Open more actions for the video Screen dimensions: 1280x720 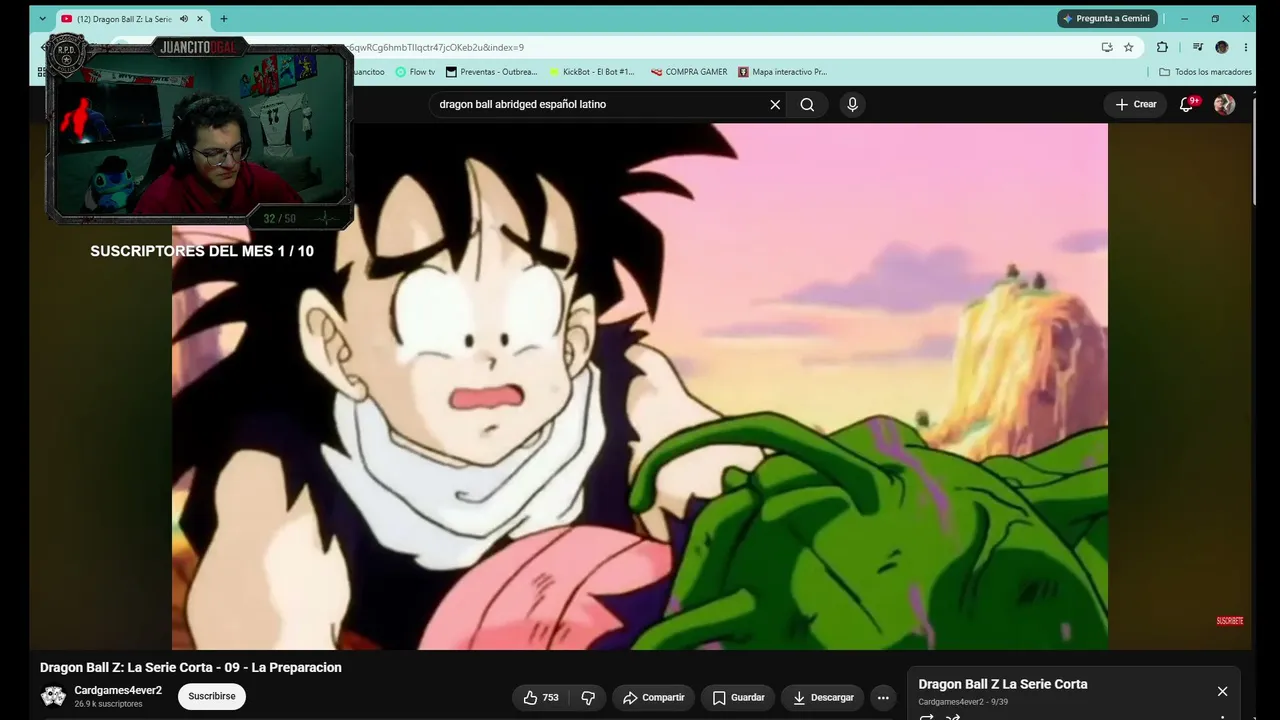[x=882, y=697]
